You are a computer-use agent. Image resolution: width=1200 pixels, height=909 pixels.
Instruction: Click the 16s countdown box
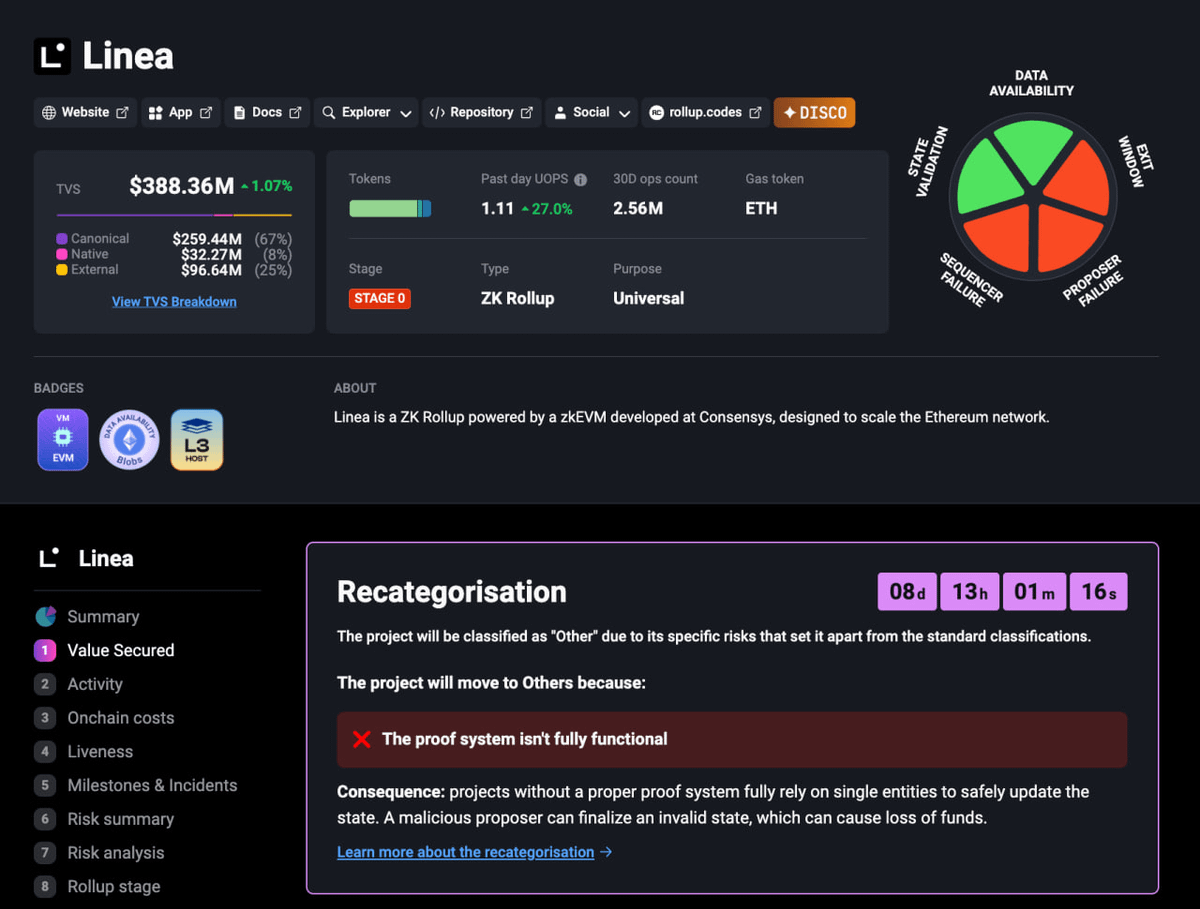click(1098, 592)
